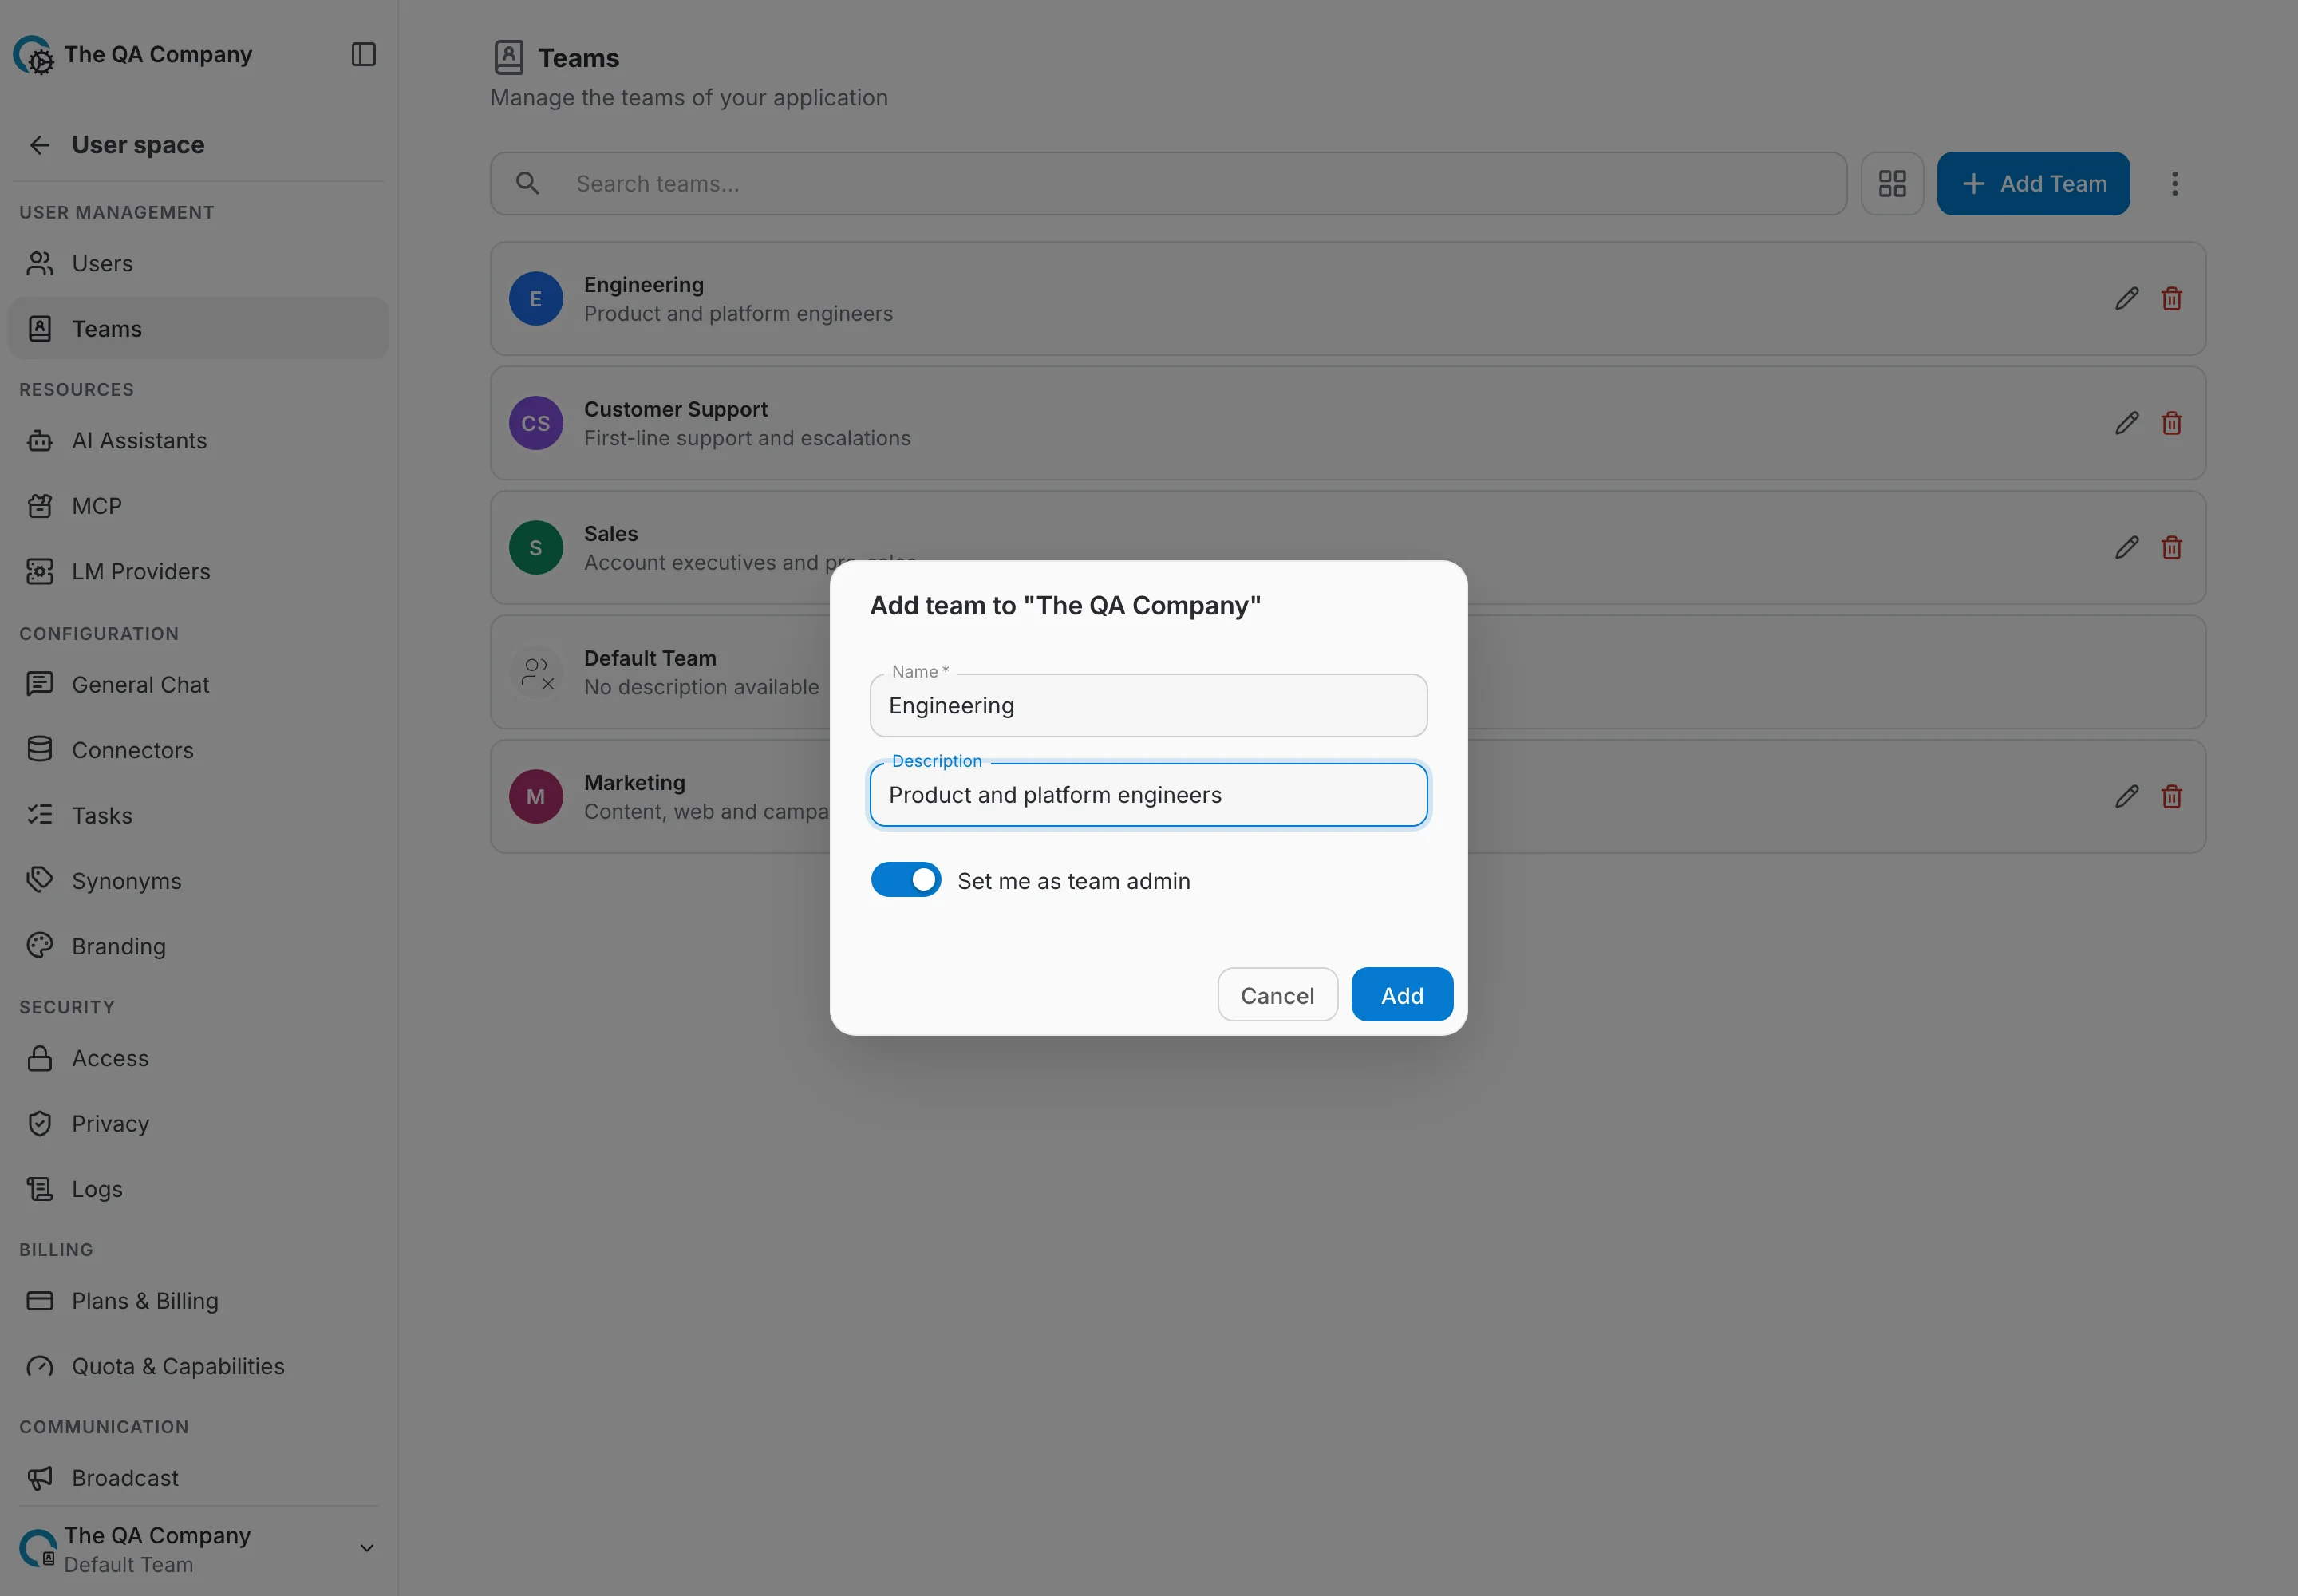The width and height of the screenshot is (2298, 1596).
Task: Collapse the sidebar panel icon
Action: click(x=363, y=54)
